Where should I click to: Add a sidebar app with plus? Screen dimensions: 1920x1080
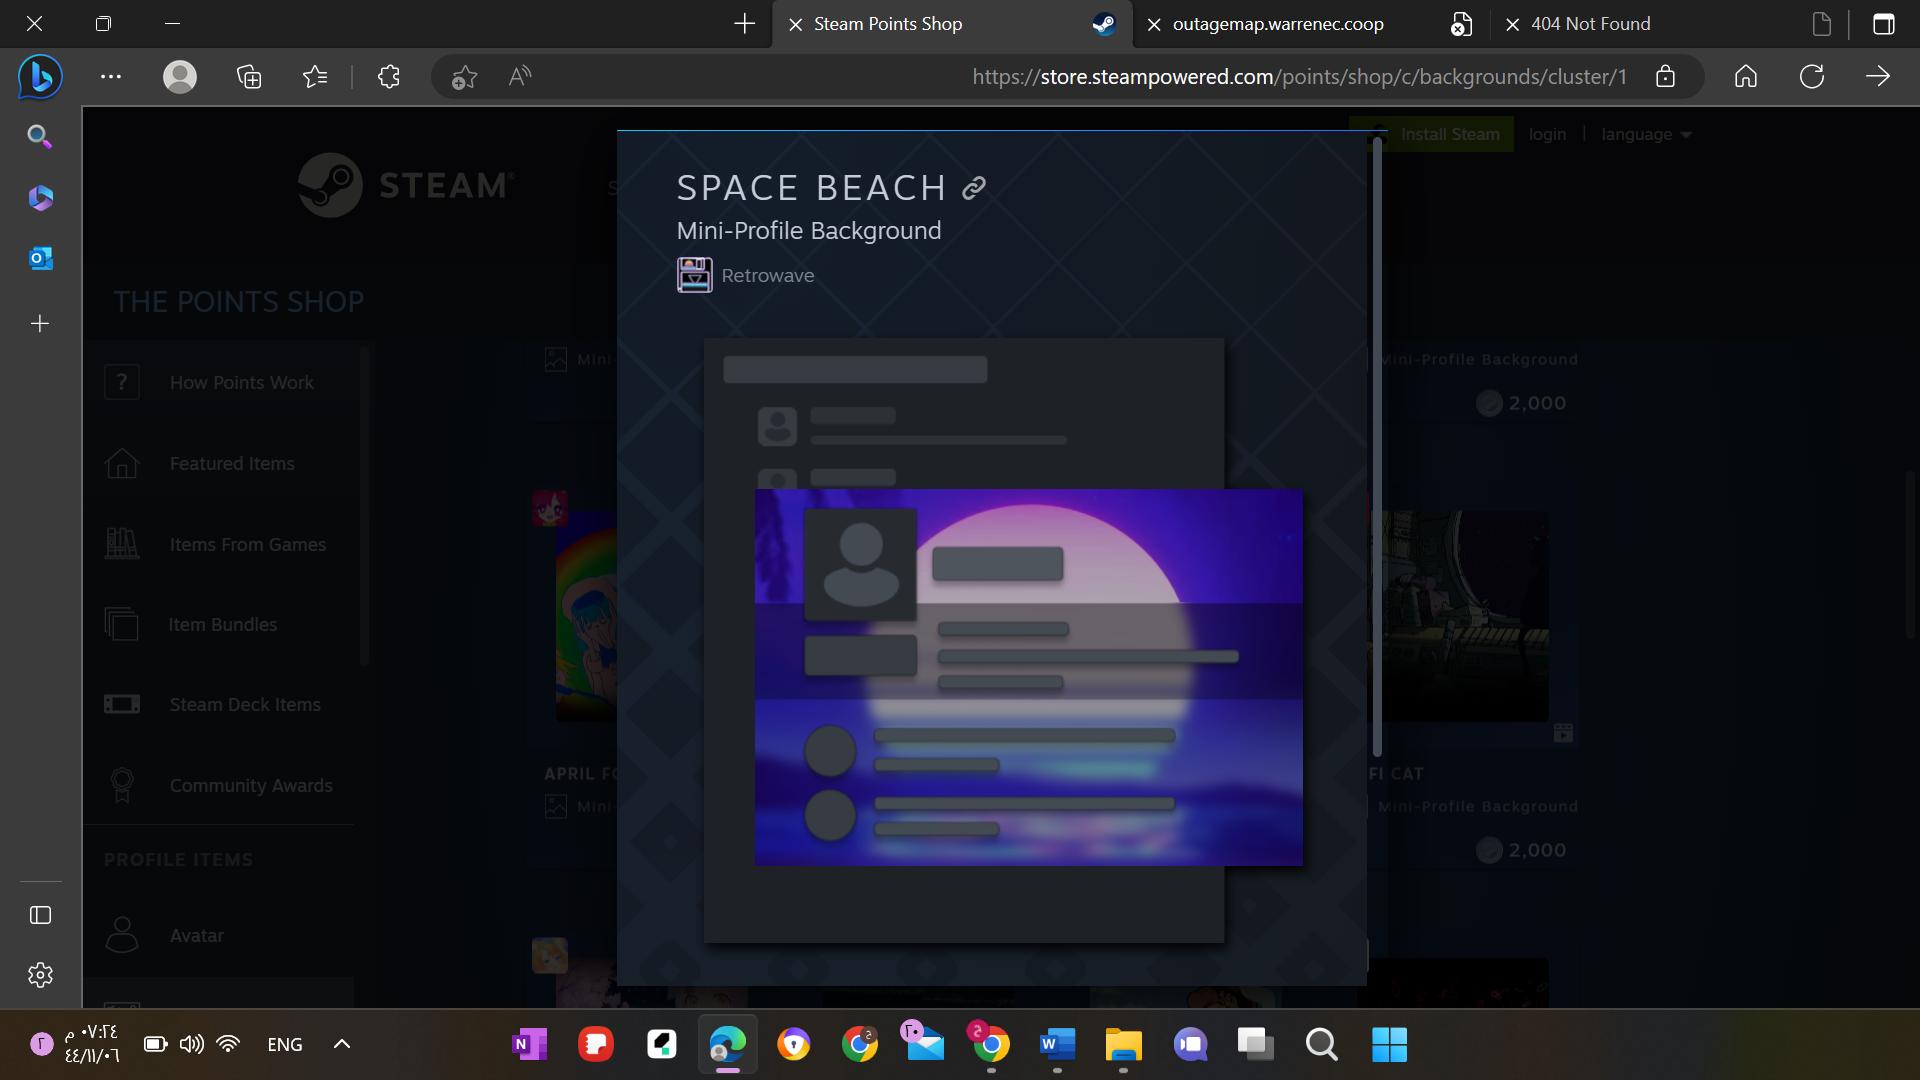click(40, 323)
